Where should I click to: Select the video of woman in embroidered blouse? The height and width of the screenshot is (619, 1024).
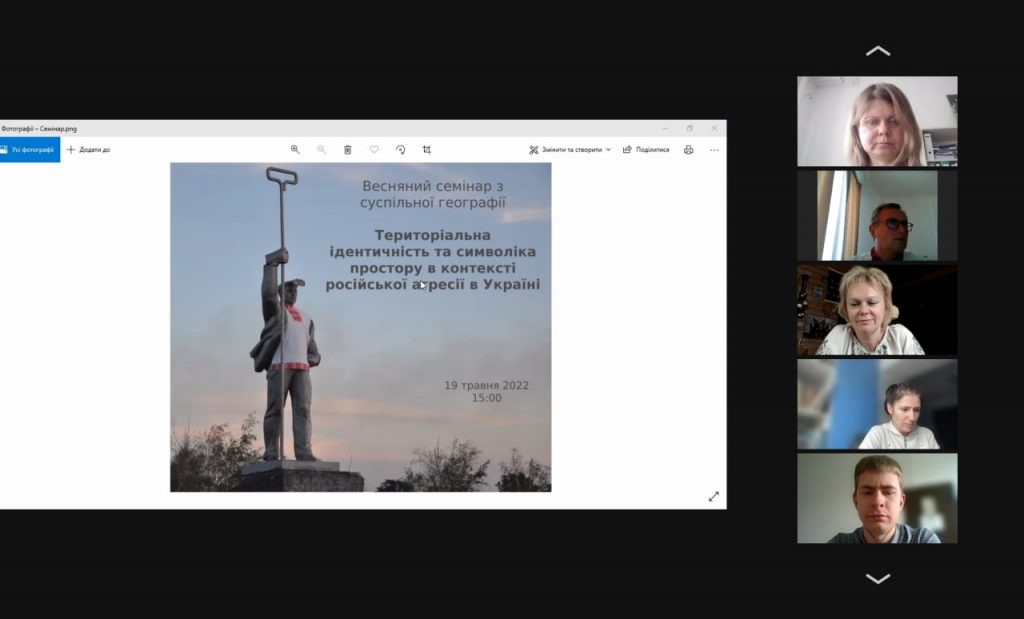click(877, 310)
